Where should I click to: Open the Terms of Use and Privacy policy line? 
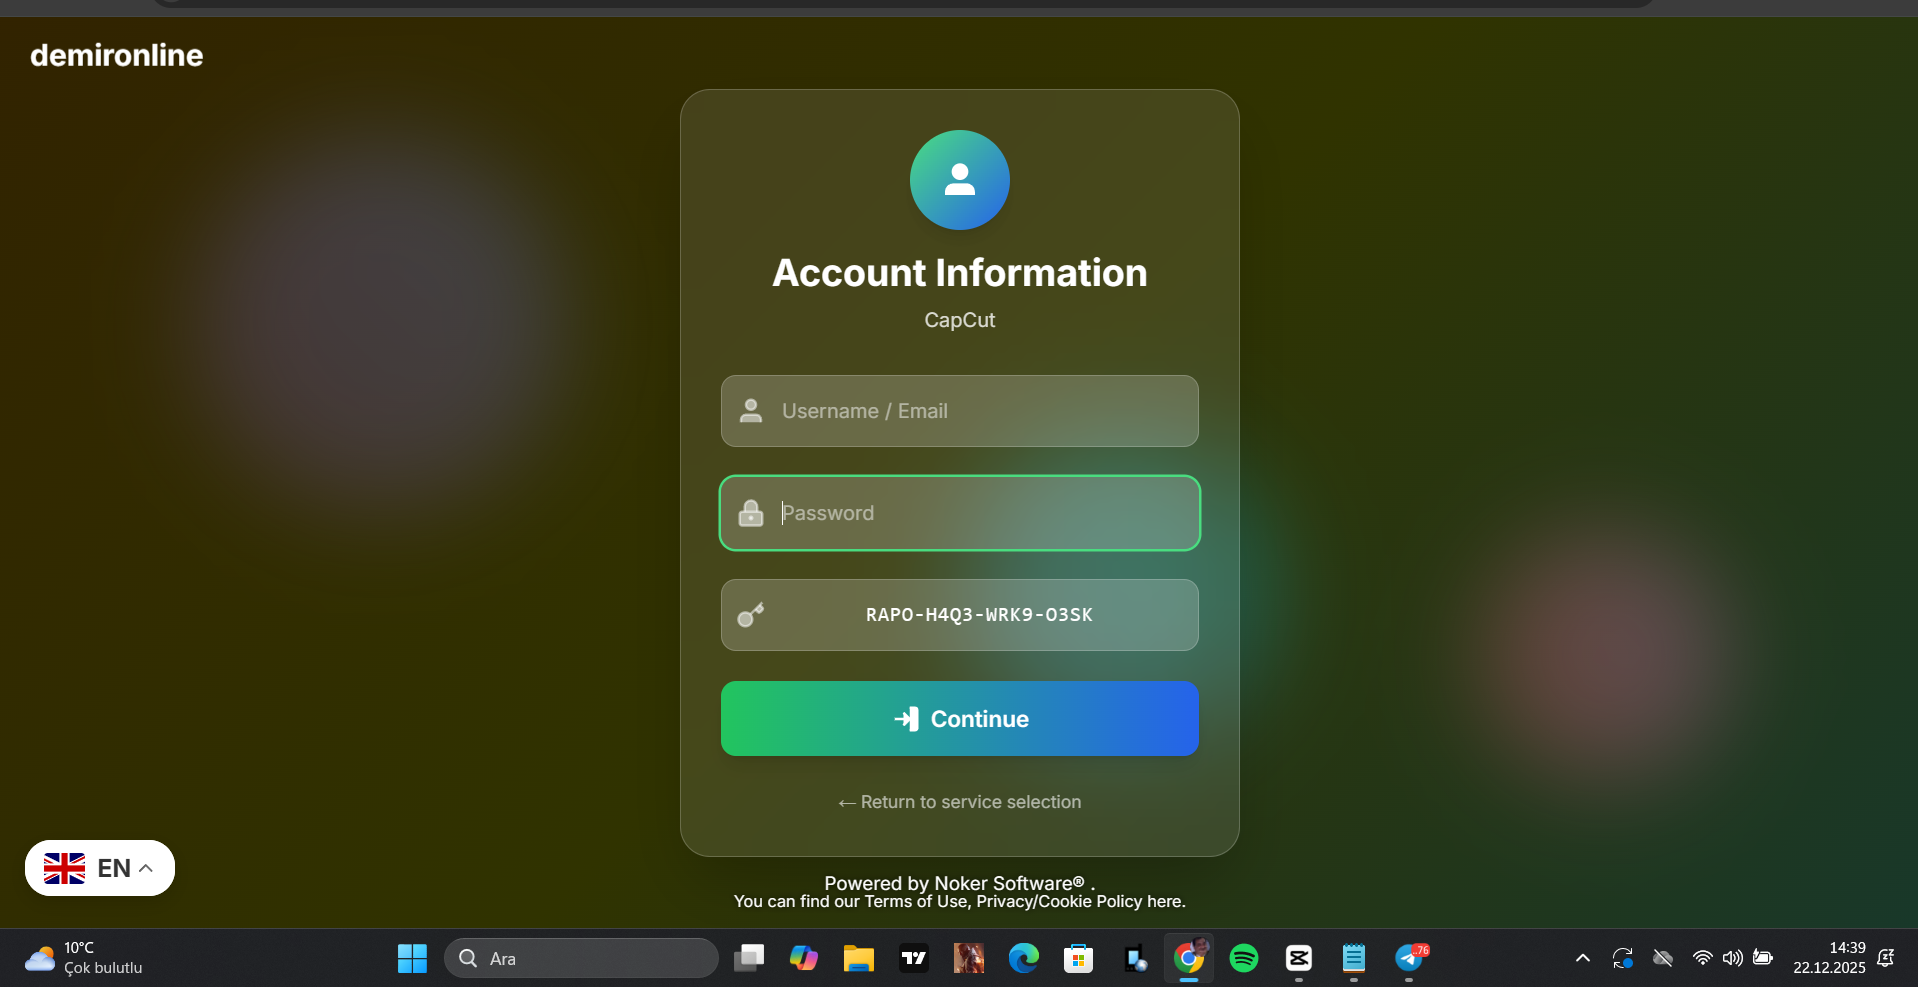(x=960, y=901)
